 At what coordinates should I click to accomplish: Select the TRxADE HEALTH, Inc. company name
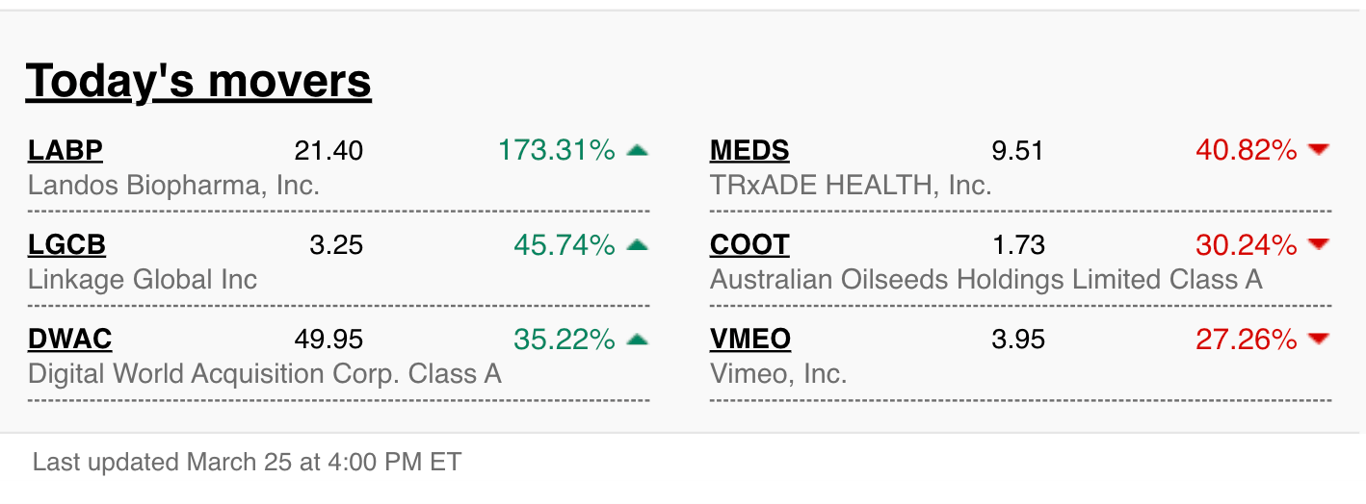click(851, 185)
